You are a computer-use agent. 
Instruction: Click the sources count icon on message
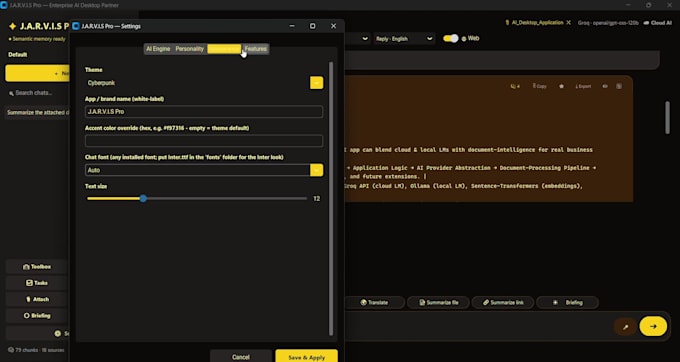515,86
